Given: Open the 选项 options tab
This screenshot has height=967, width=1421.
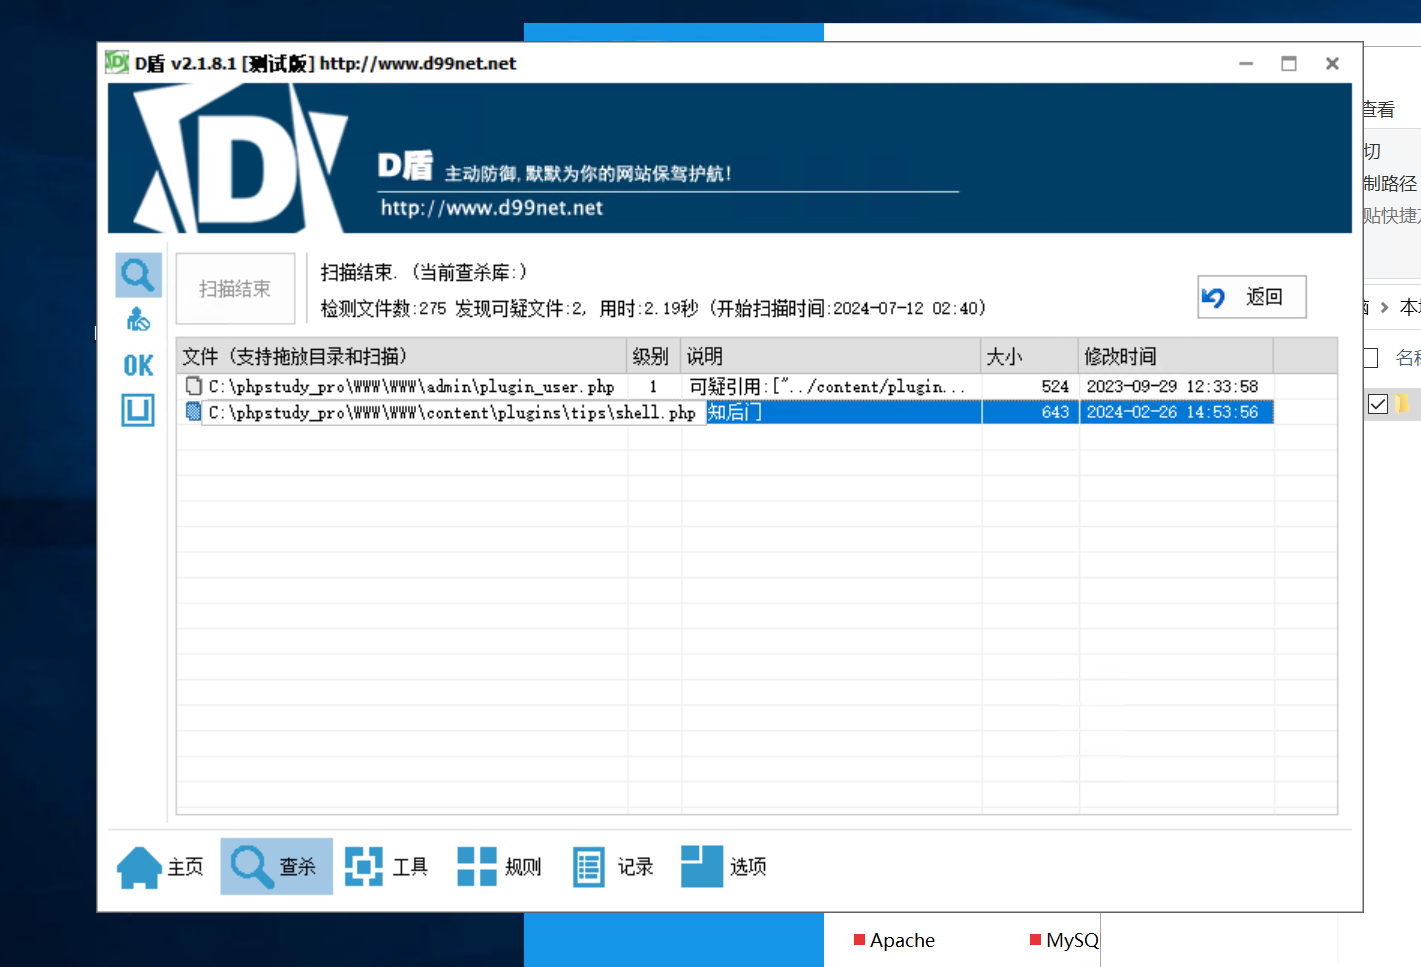Looking at the screenshot, I should (724, 866).
